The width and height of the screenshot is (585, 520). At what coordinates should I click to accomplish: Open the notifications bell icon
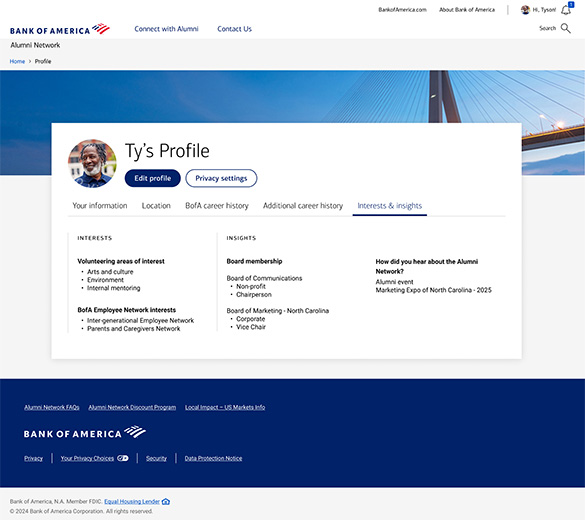566,10
